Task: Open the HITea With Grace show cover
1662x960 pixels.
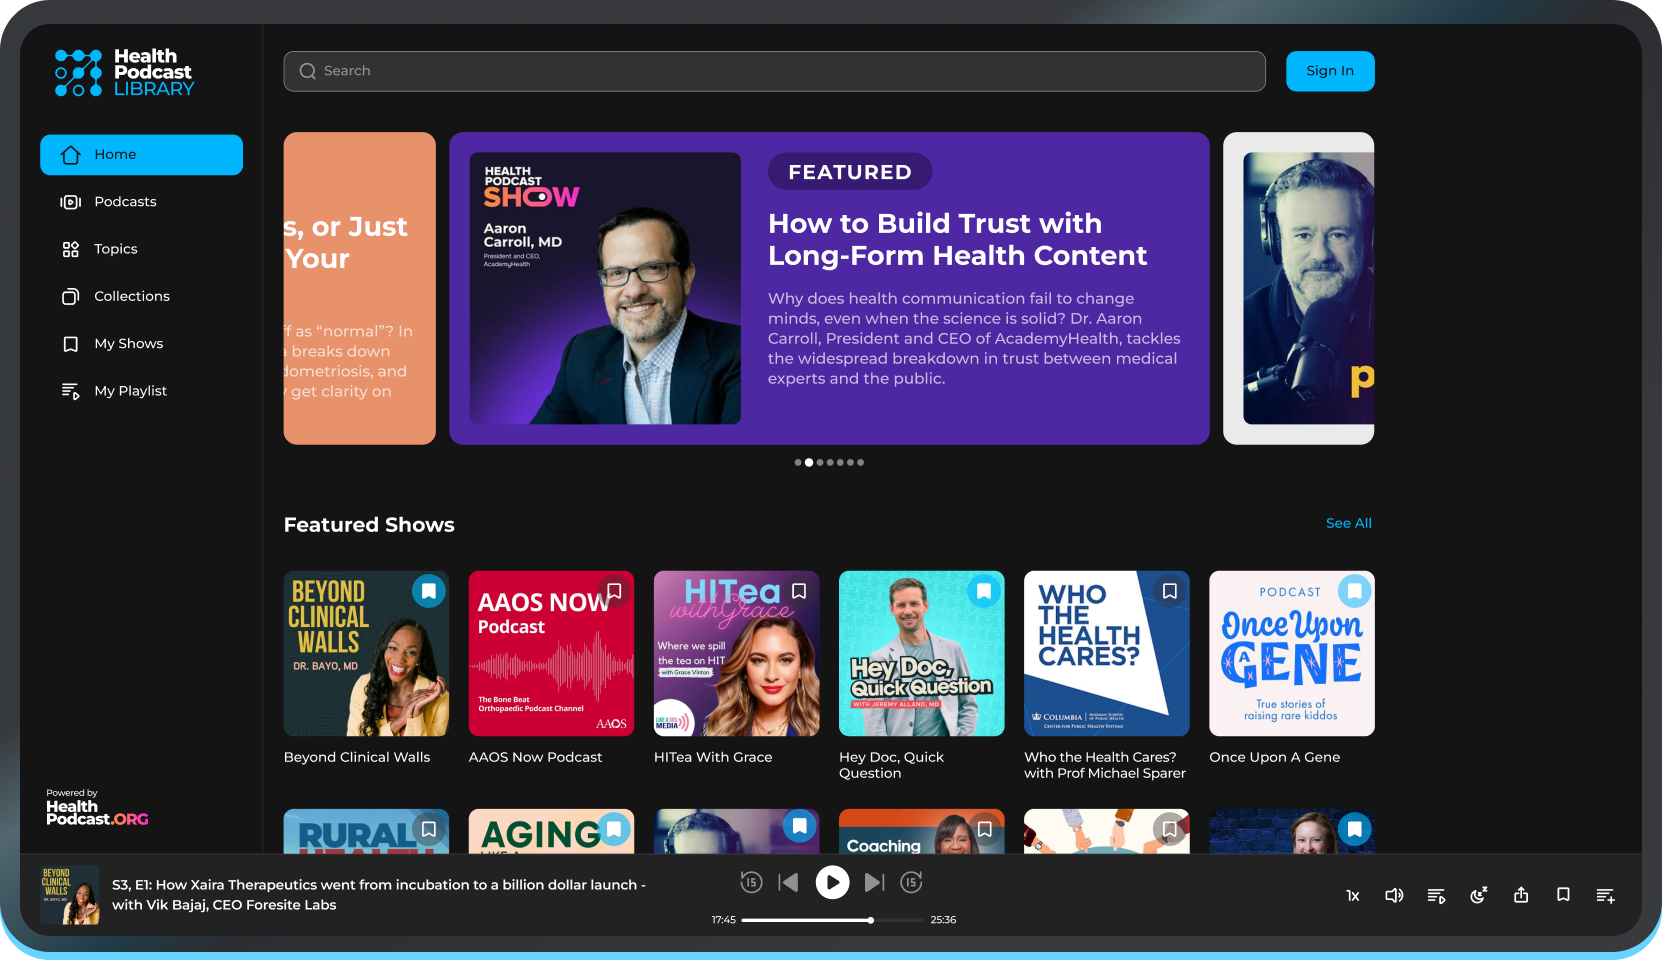Action: point(737,654)
